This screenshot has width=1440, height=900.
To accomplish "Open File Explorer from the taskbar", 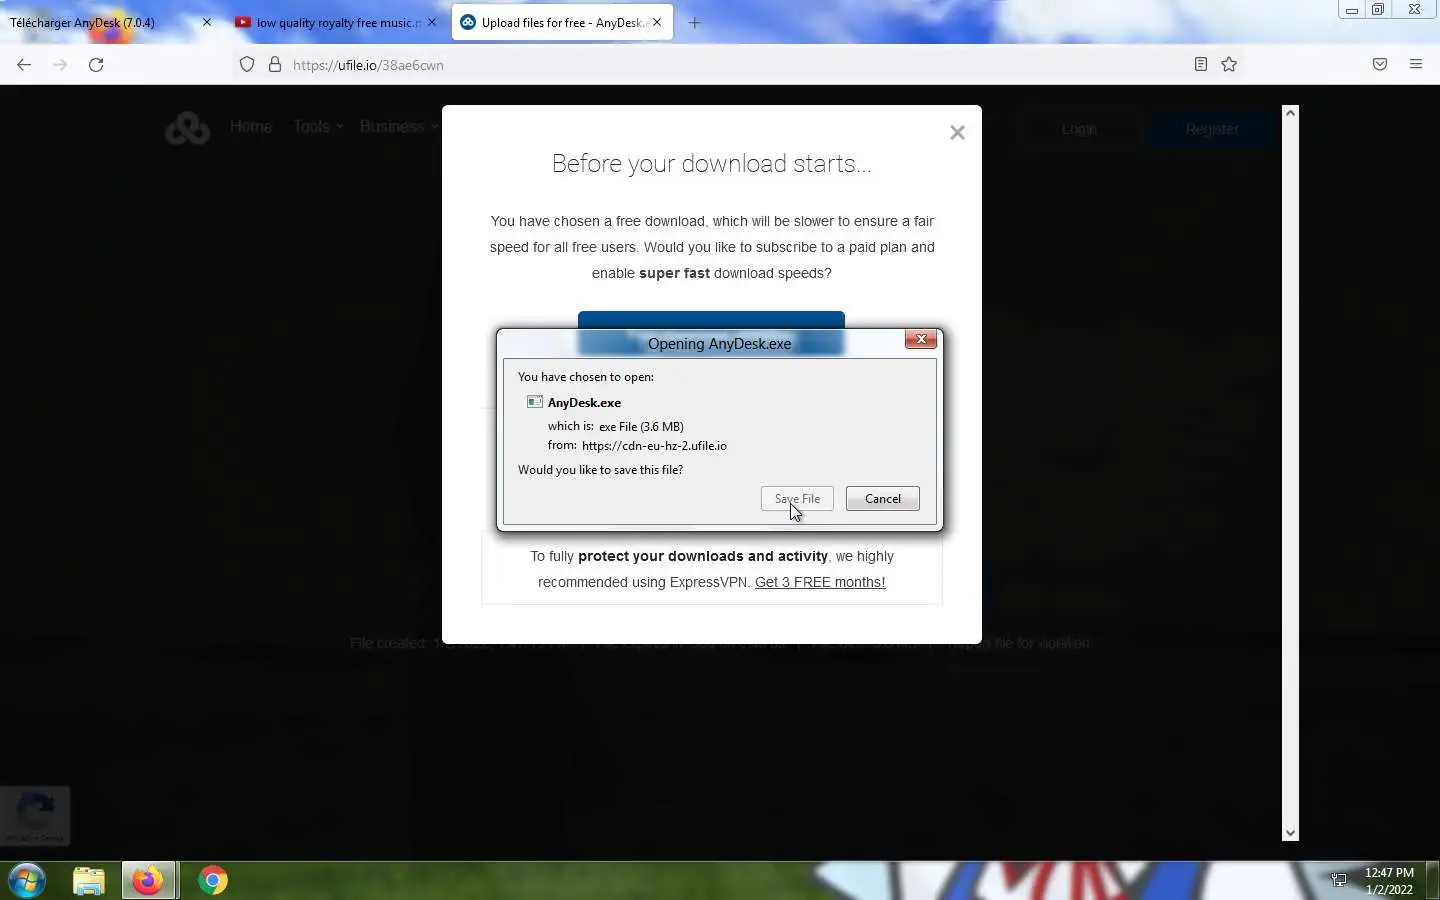I will click(x=89, y=881).
